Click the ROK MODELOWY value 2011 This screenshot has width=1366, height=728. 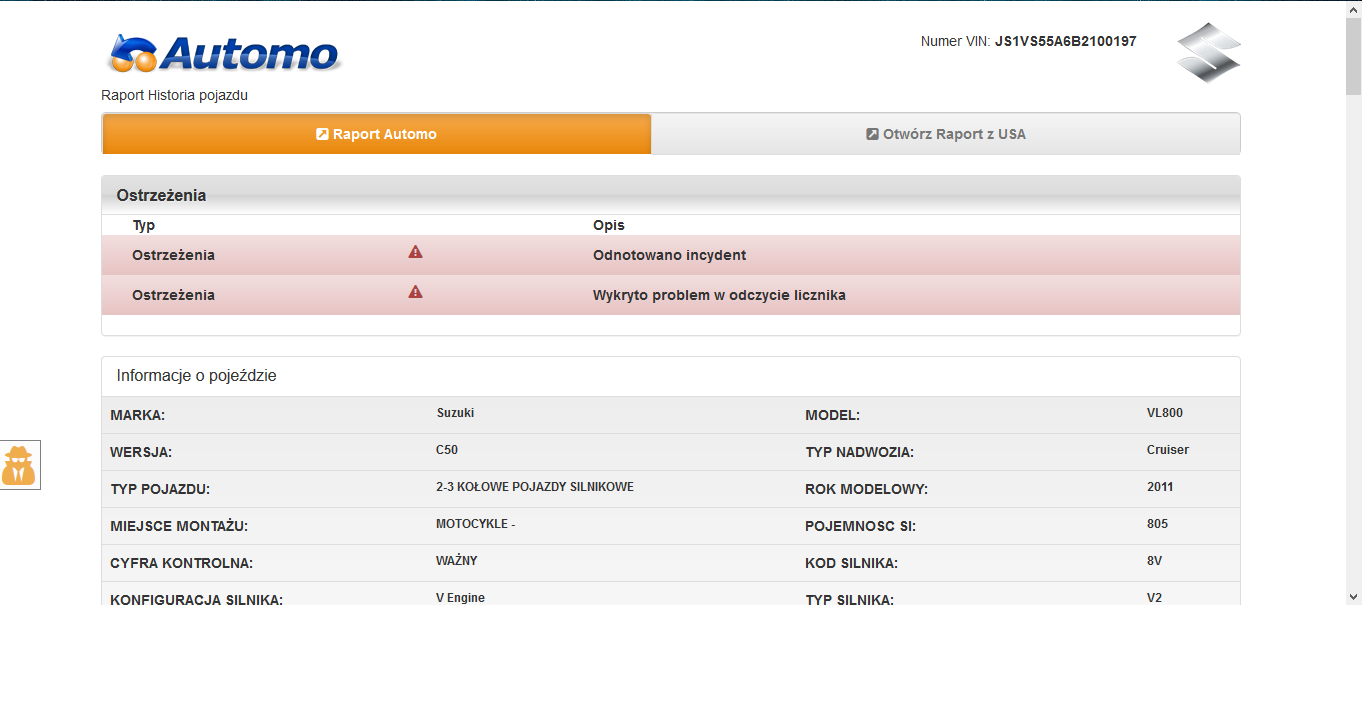pyautogui.click(x=1160, y=487)
